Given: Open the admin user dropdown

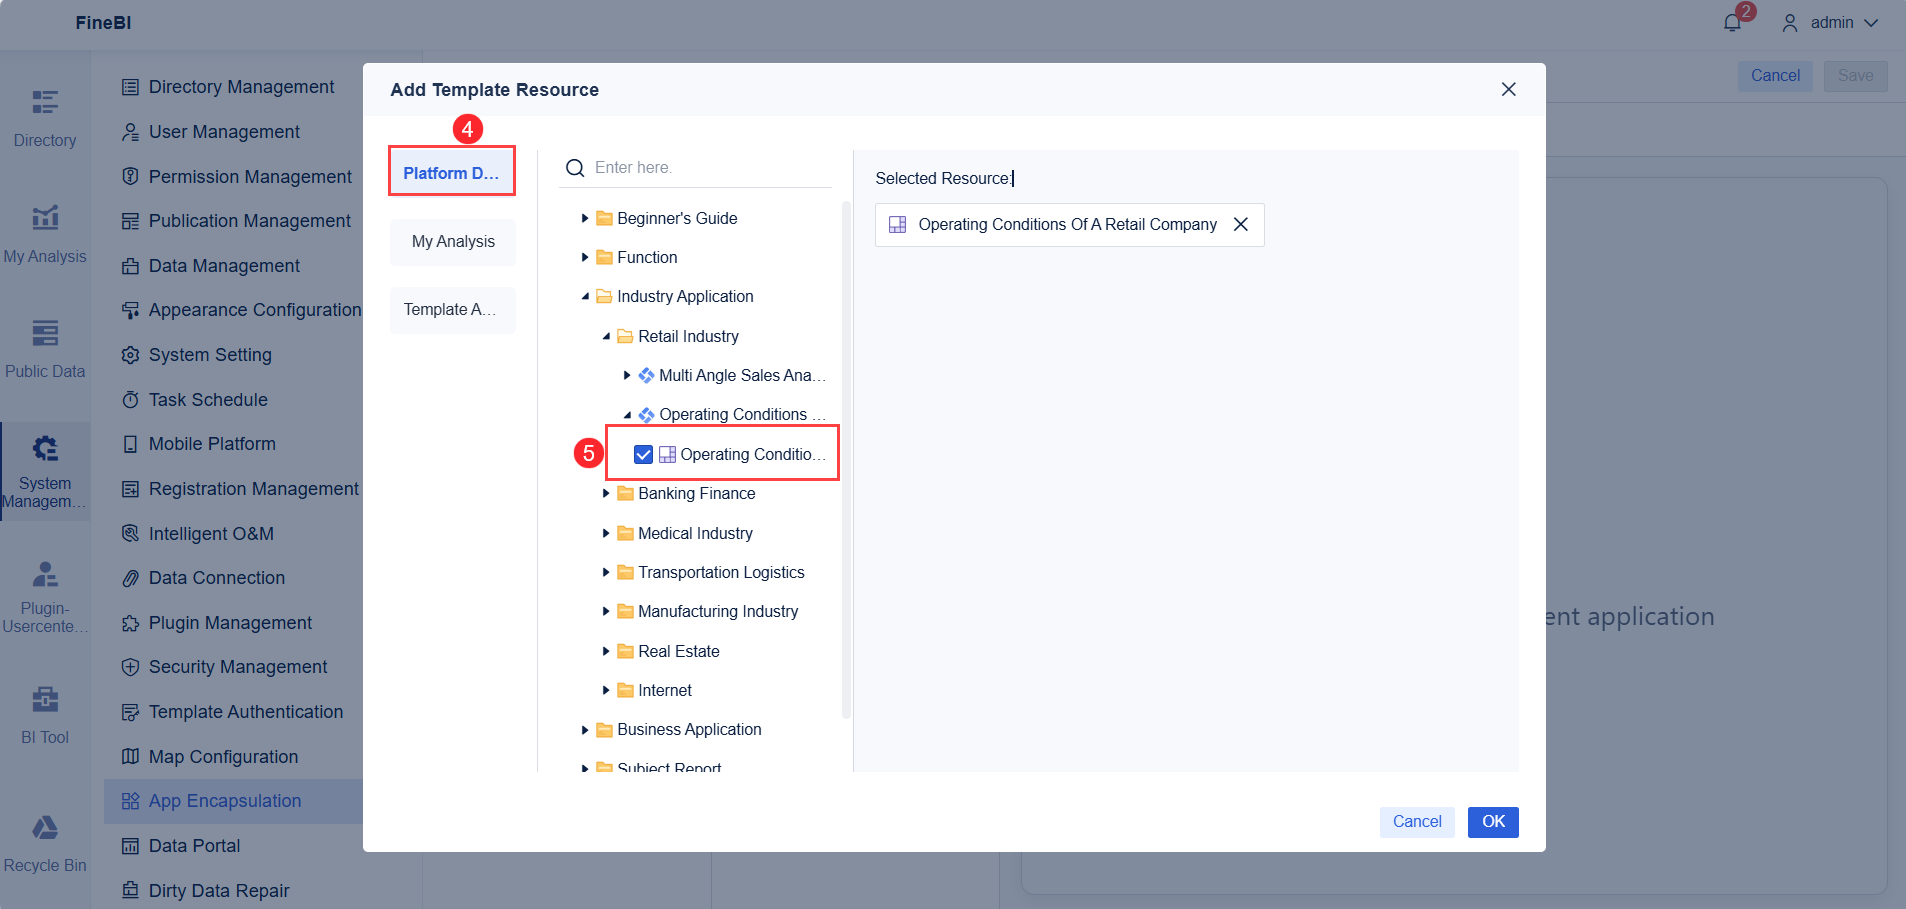Looking at the screenshot, I should [x=1831, y=23].
